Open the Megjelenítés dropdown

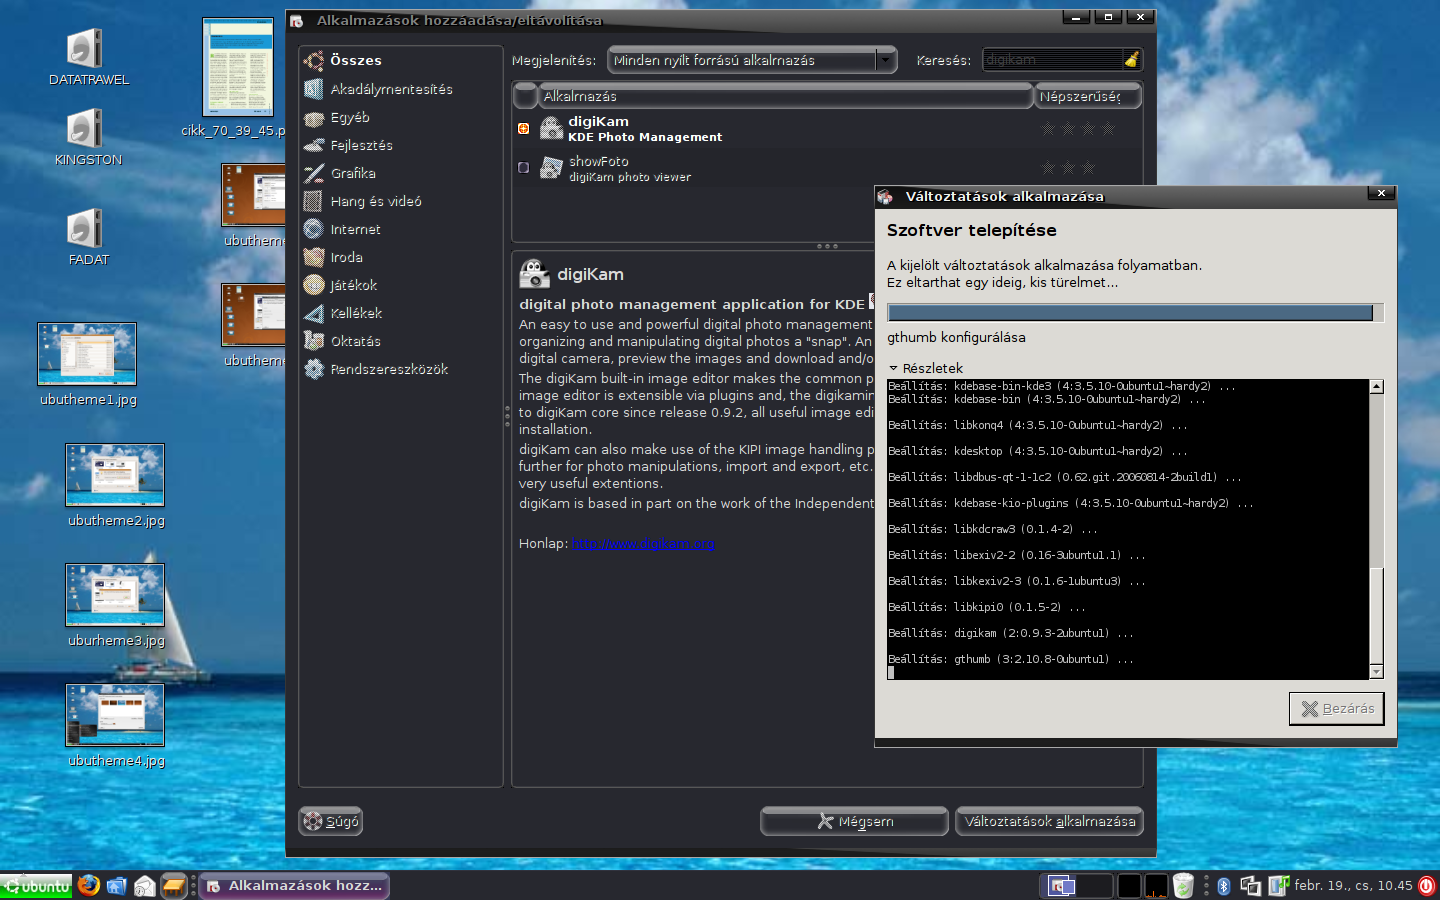752,60
